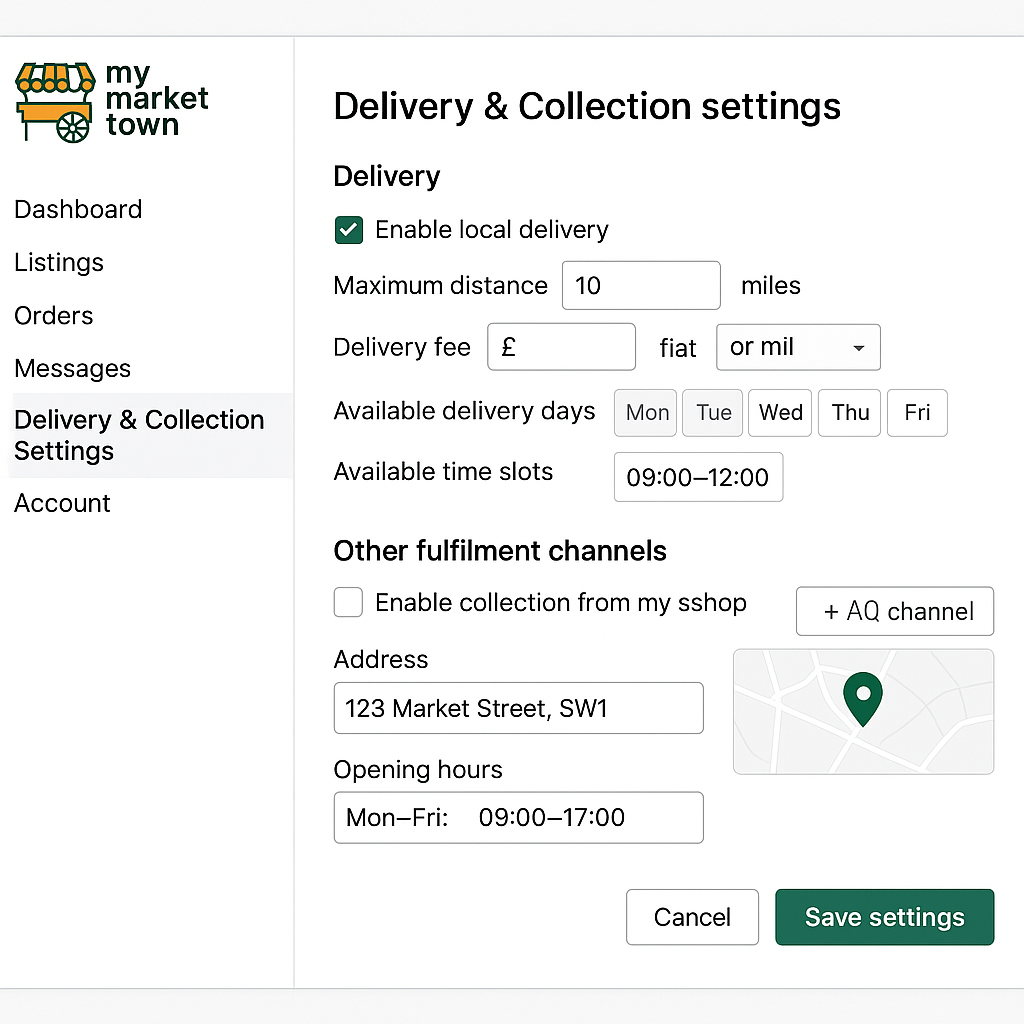Click the map pin marker on the map preview
The image size is (1024, 1024).
pos(862,698)
